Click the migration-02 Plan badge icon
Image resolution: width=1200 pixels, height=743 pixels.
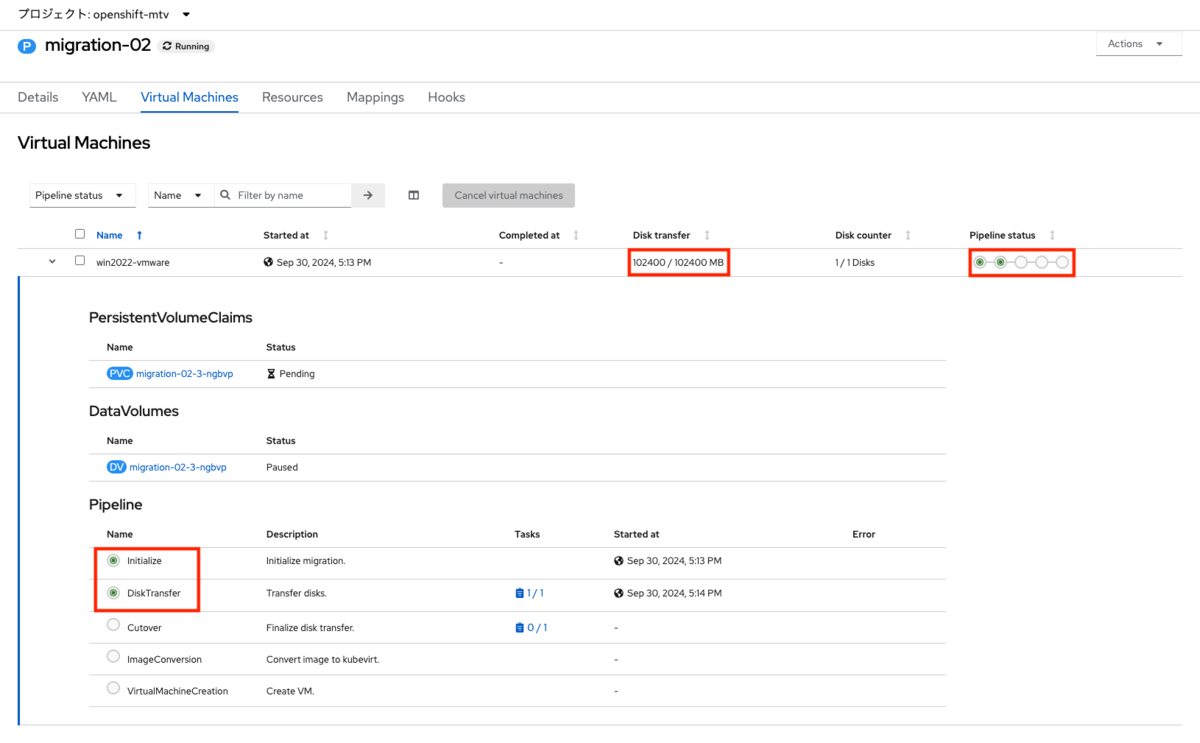(26, 46)
